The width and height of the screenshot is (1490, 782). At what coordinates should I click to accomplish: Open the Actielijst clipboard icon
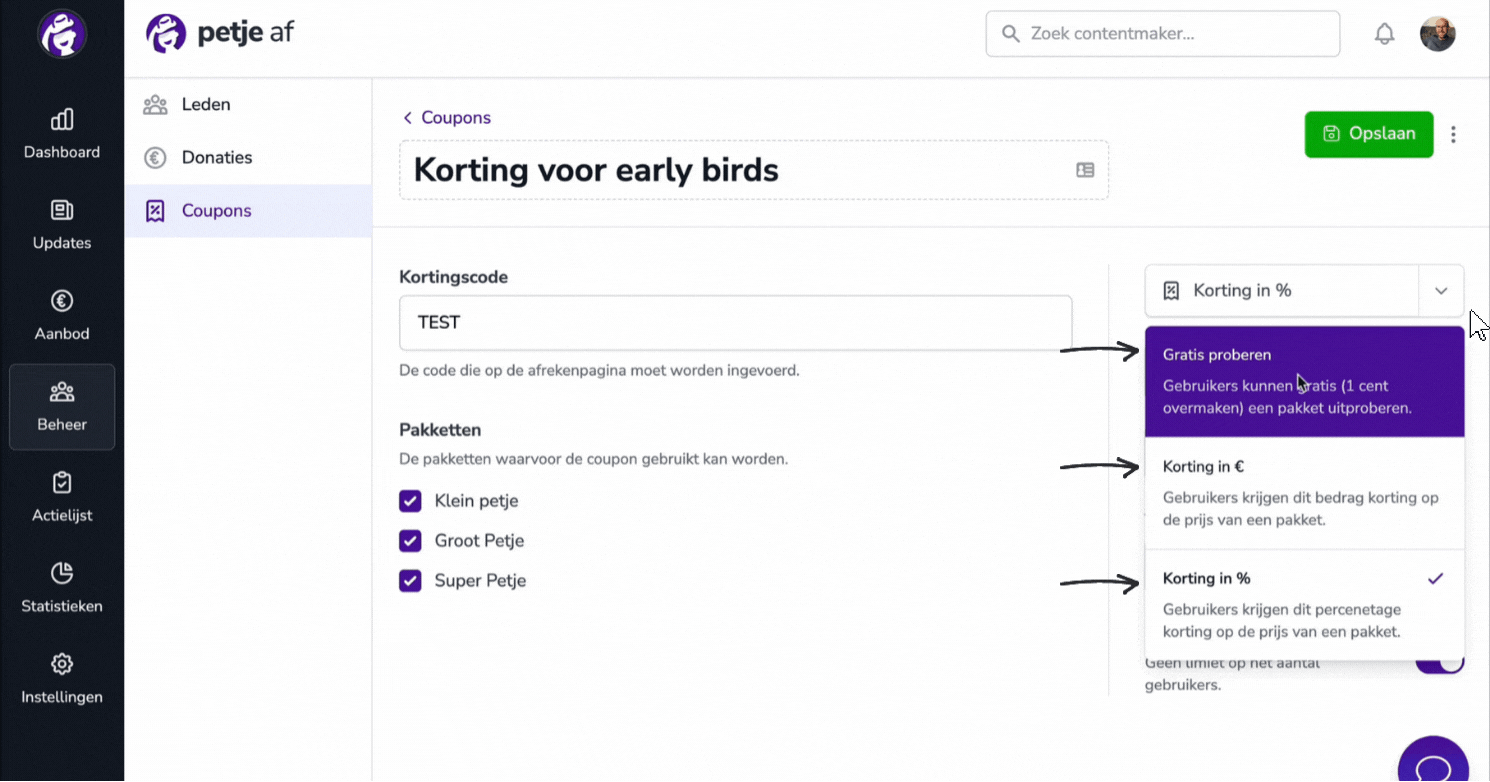pos(62,483)
